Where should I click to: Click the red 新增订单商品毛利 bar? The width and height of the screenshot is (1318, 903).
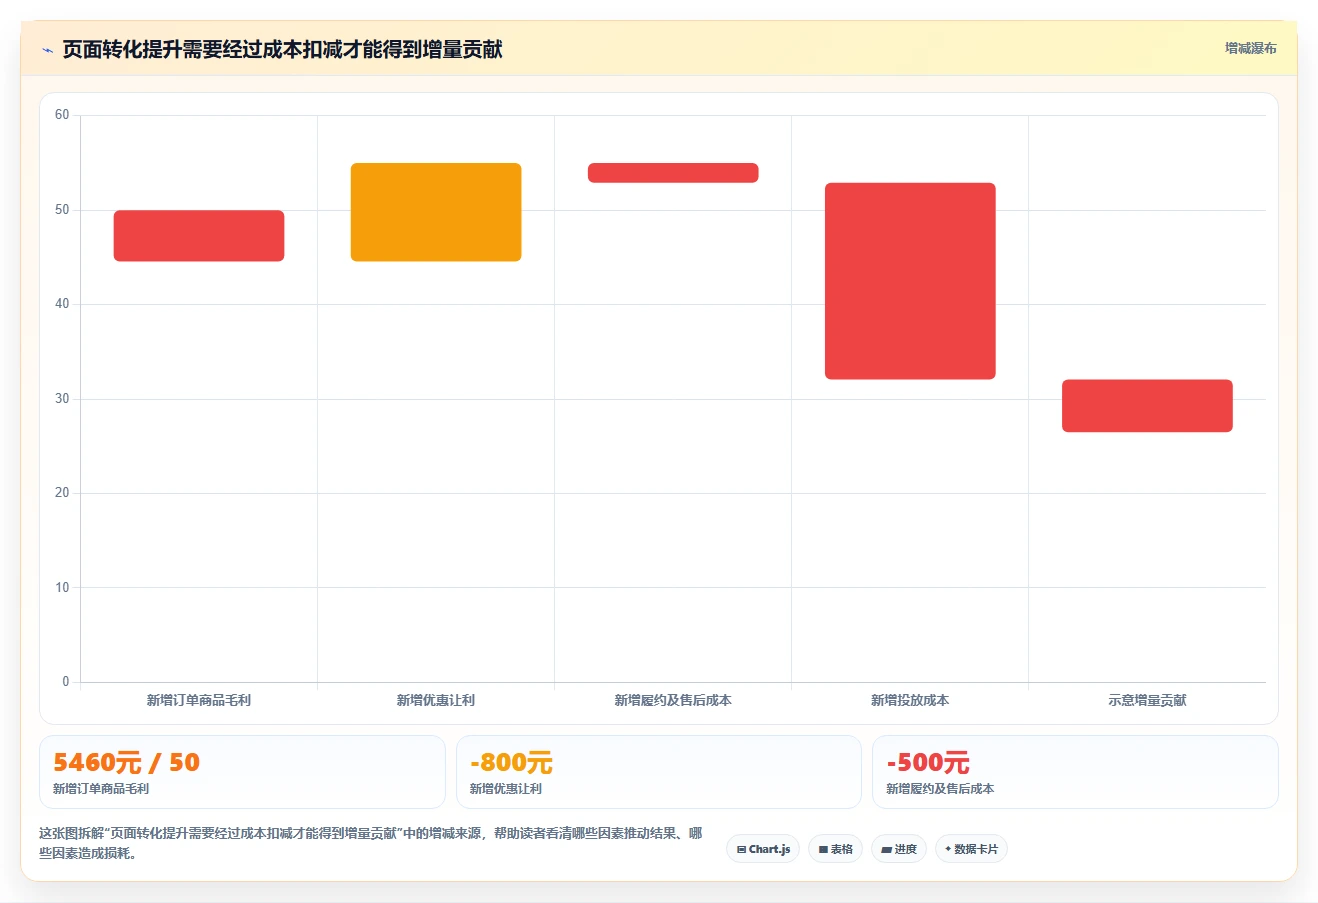click(199, 236)
